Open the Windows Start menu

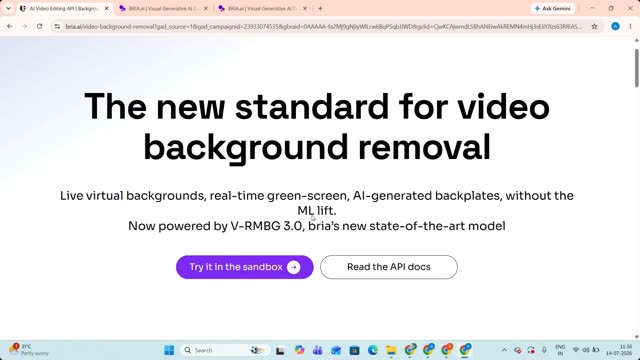coord(169,350)
